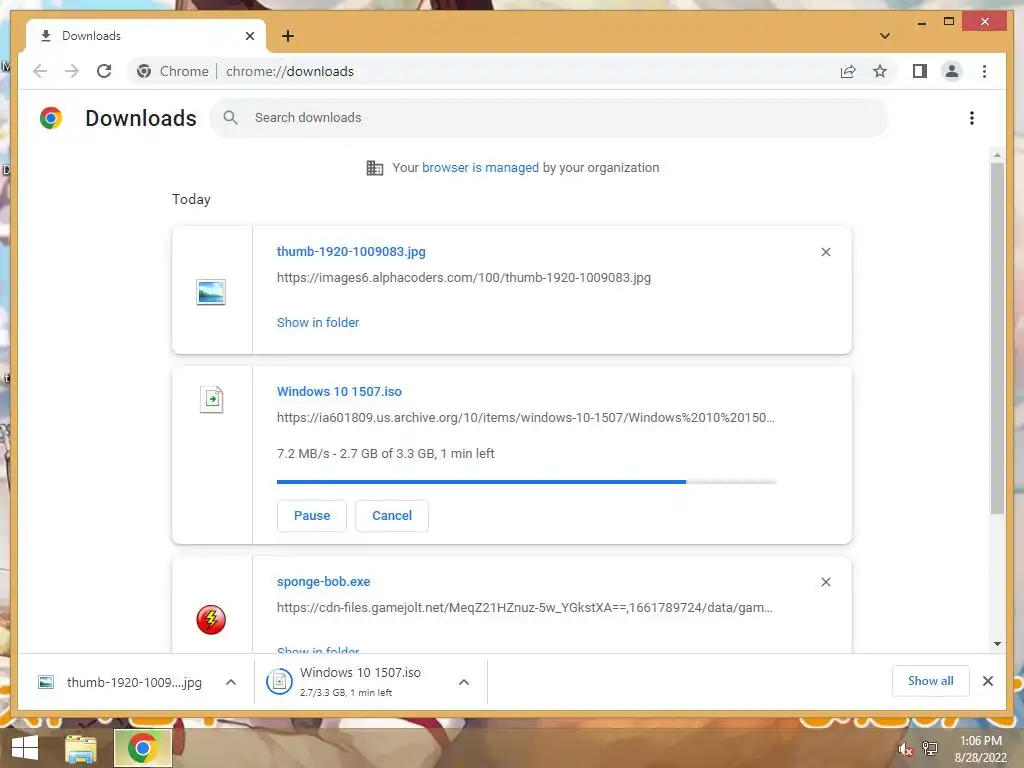
Task: Open the profile avatar menu
Action: [x=952, y=71]
